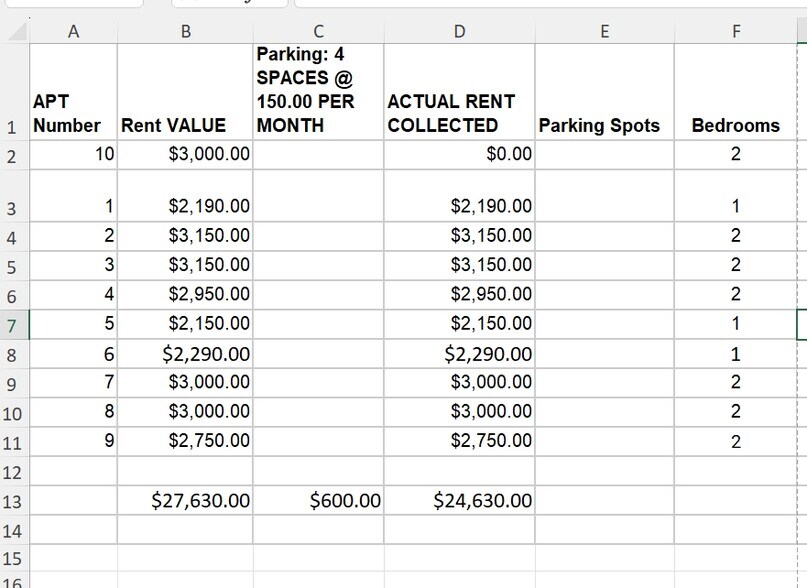Image resolution: width=807 pixels, height=588 pixels.
Task: Select row 7 header
Action: (x=13, y=326)
